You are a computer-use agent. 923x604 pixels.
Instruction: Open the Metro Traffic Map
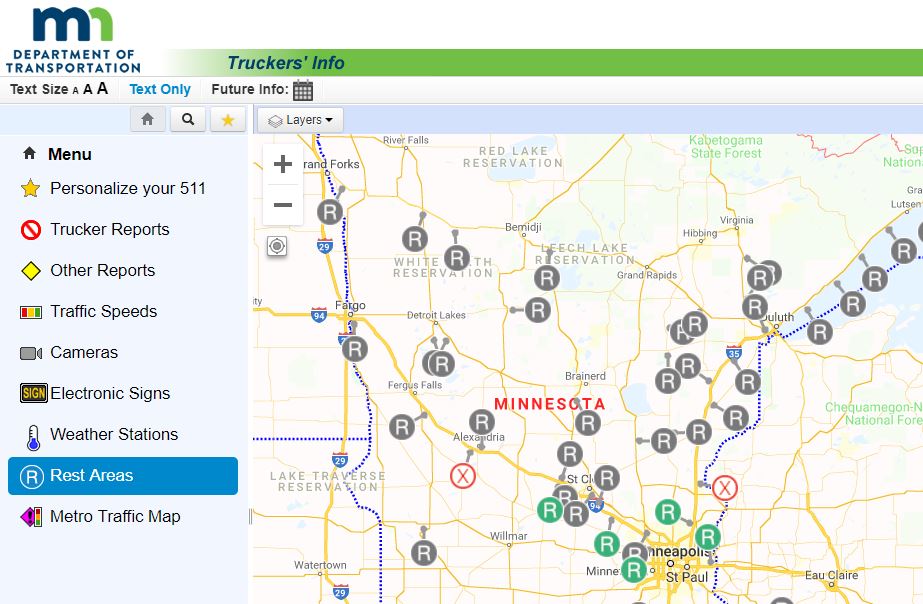click(x=115, y=516)
